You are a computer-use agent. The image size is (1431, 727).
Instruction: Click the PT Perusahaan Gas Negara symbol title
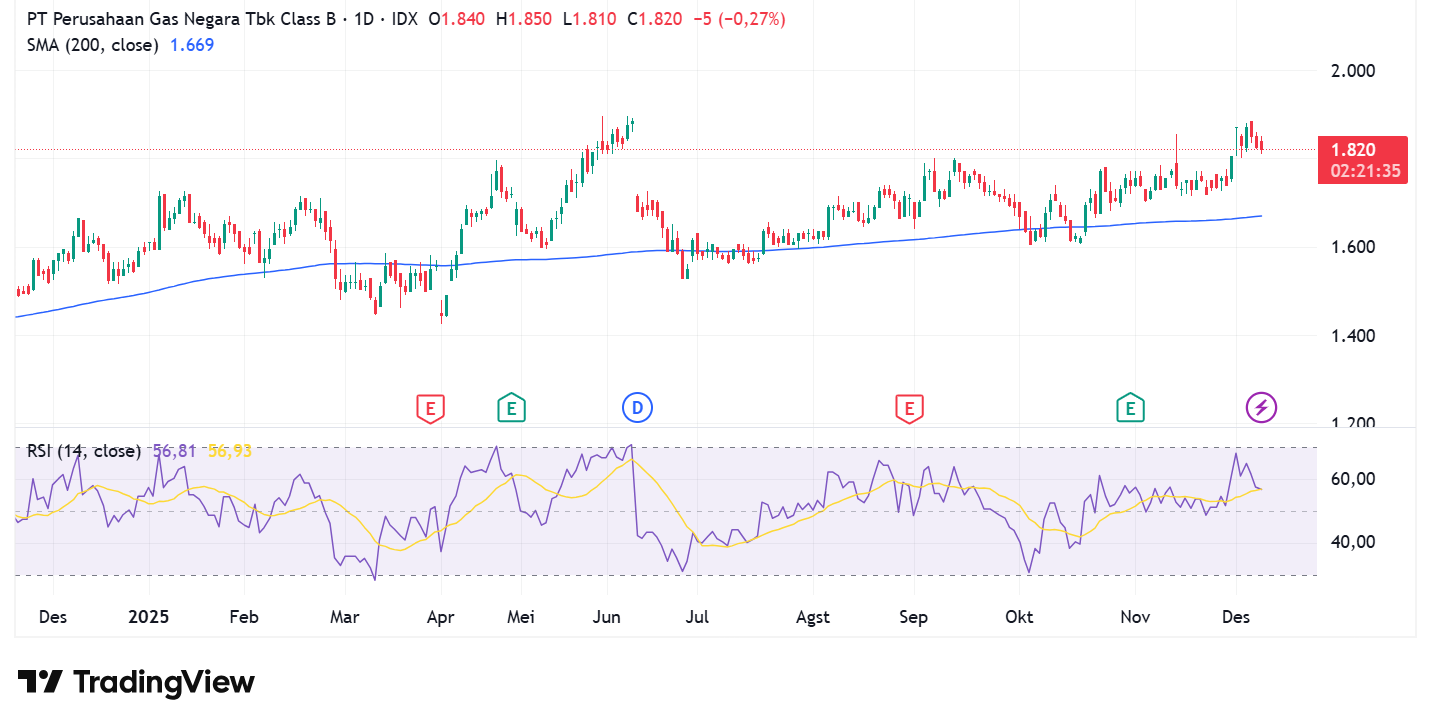[x=181, y=19]
